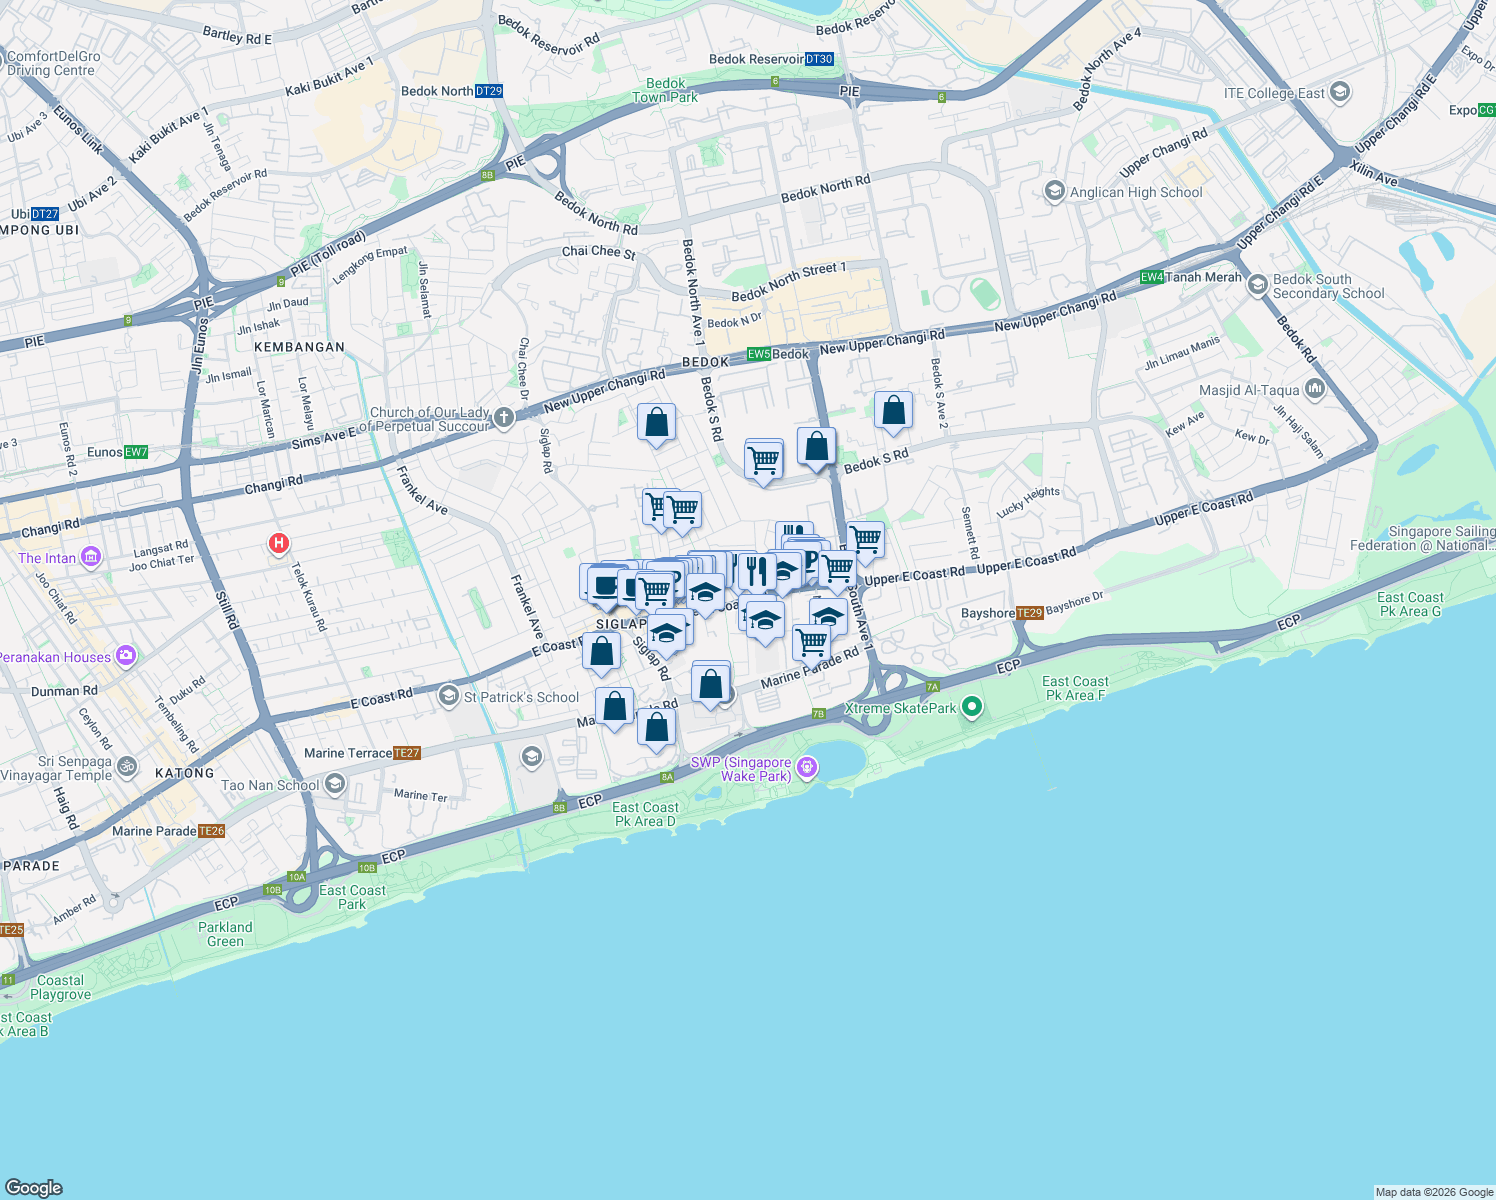Viewport: 1496px width, 1200px height.
Task: Click the 'Lucky Heights' label
Action: [1028, 502]
